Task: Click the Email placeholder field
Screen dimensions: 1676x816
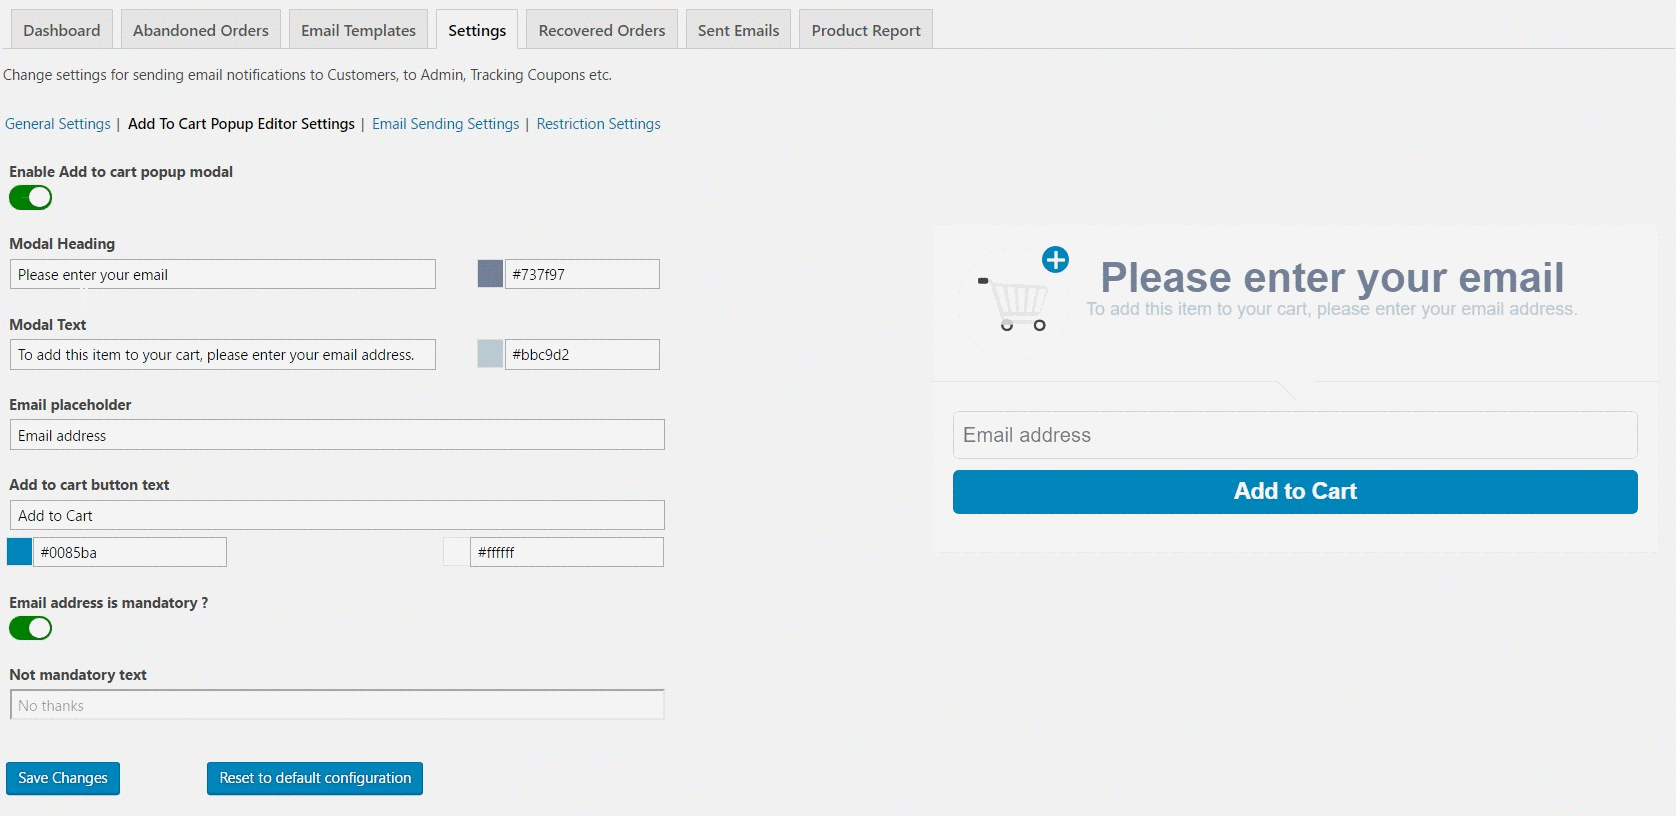Action: [337, 435]
